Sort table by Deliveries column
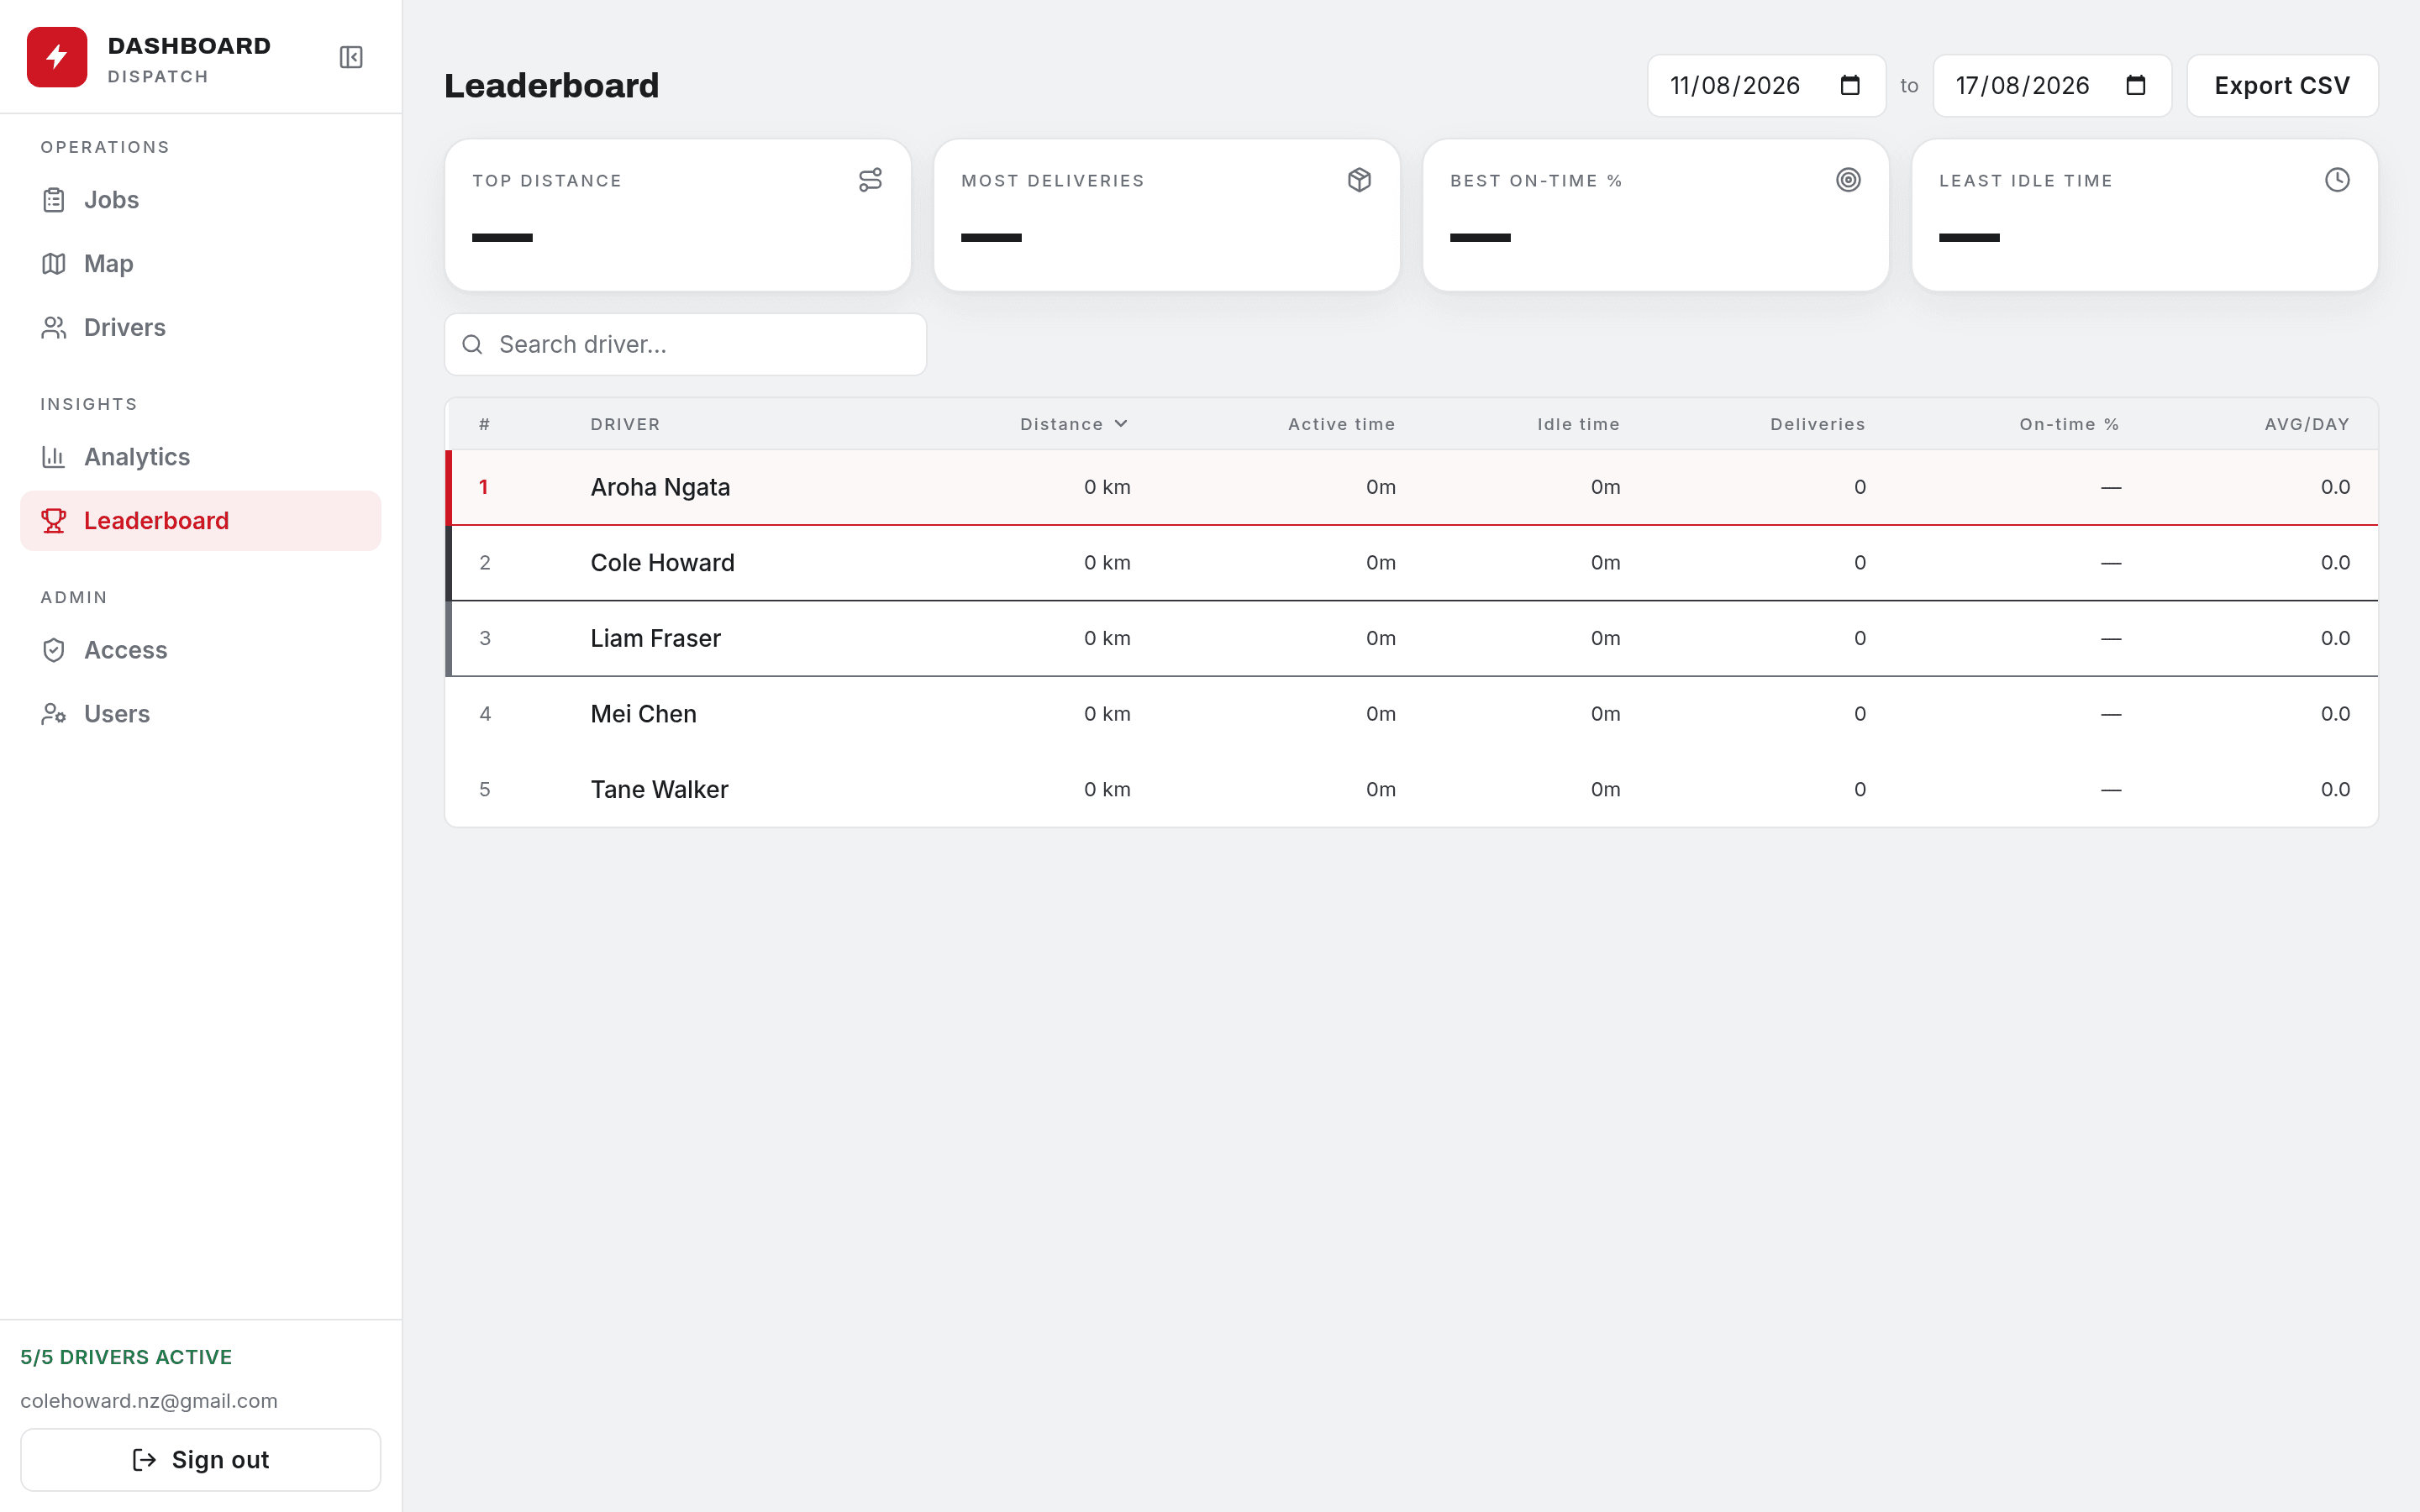The image size is (2420, 1512). click(x=1817, y=424)
